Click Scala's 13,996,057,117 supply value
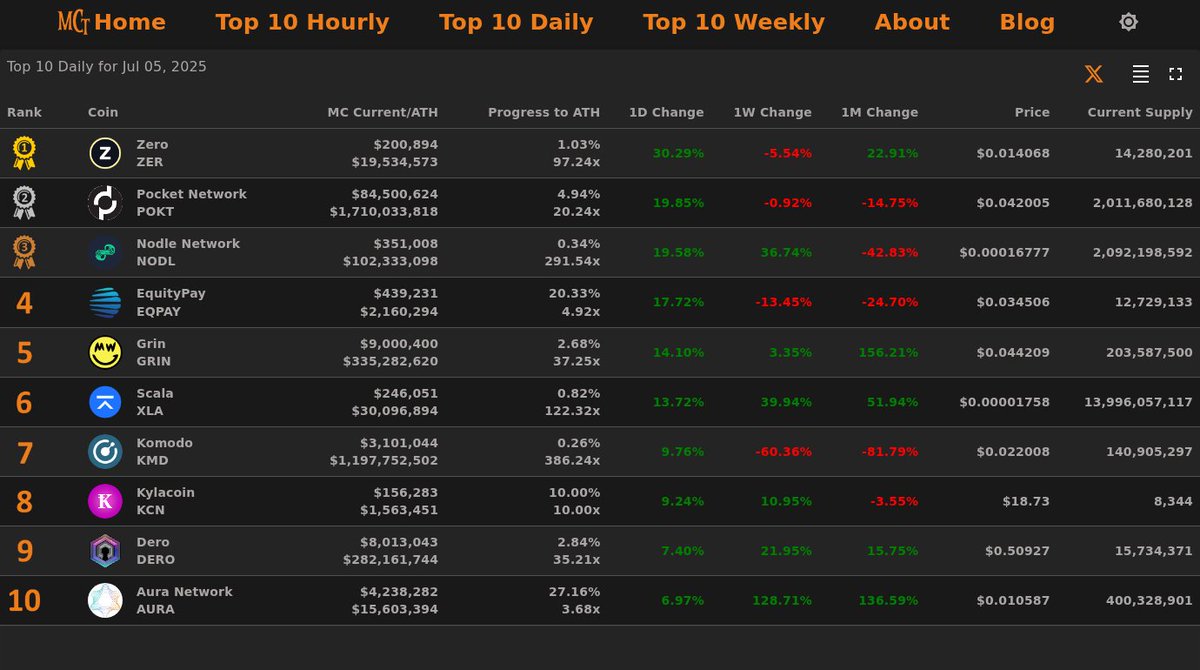 pyautogui.click(x=1138, y=402)
